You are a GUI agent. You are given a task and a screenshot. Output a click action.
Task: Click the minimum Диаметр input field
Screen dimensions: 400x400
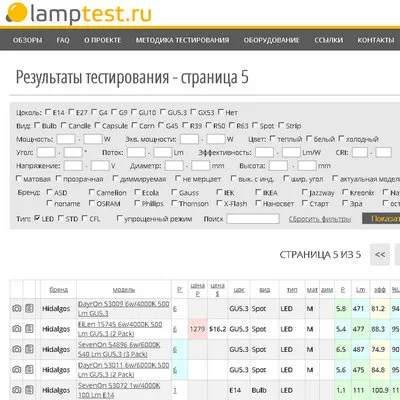174,166
